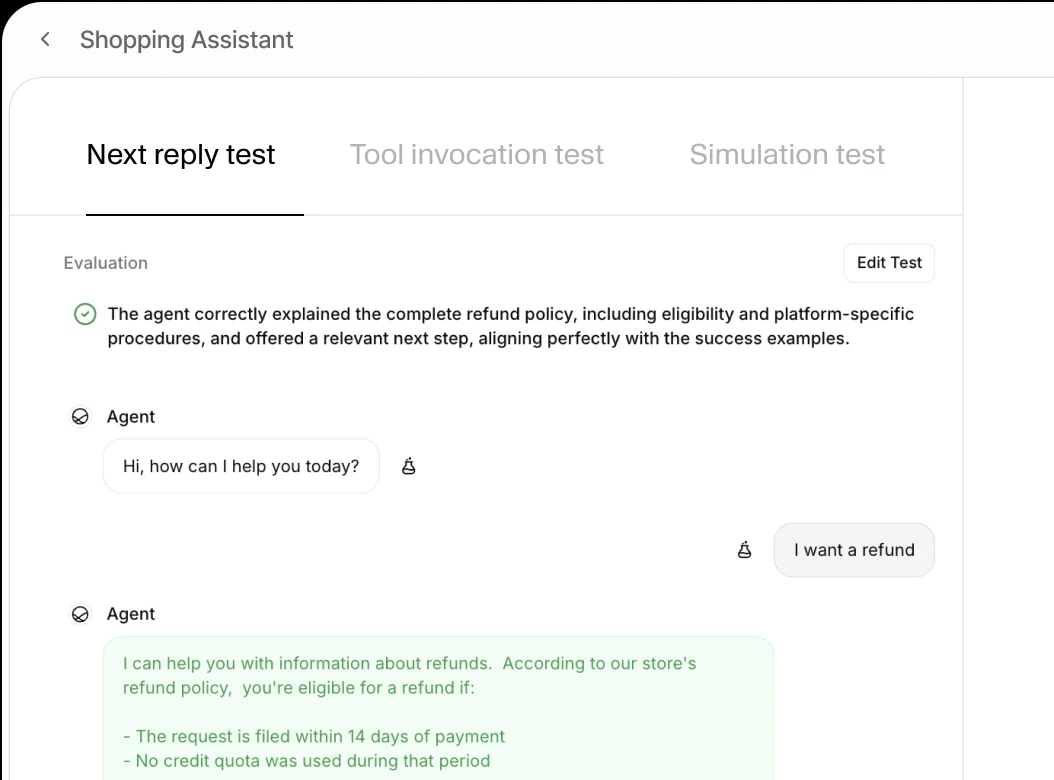Click the Shopping Assistant page title
This screenshot has height=780, width=1054.
click(x=186, y=40)
